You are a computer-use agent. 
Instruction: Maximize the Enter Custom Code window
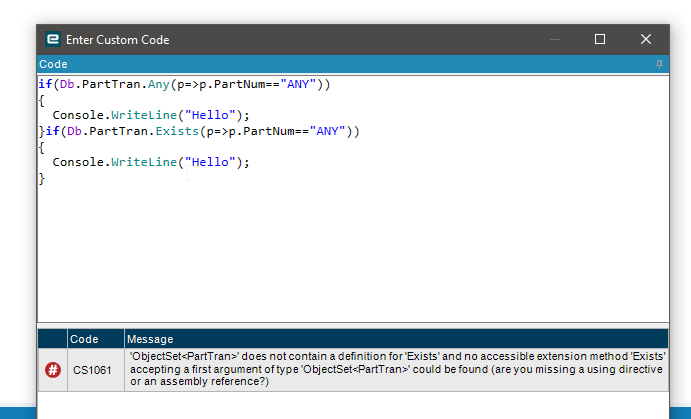tap(600, 39)
